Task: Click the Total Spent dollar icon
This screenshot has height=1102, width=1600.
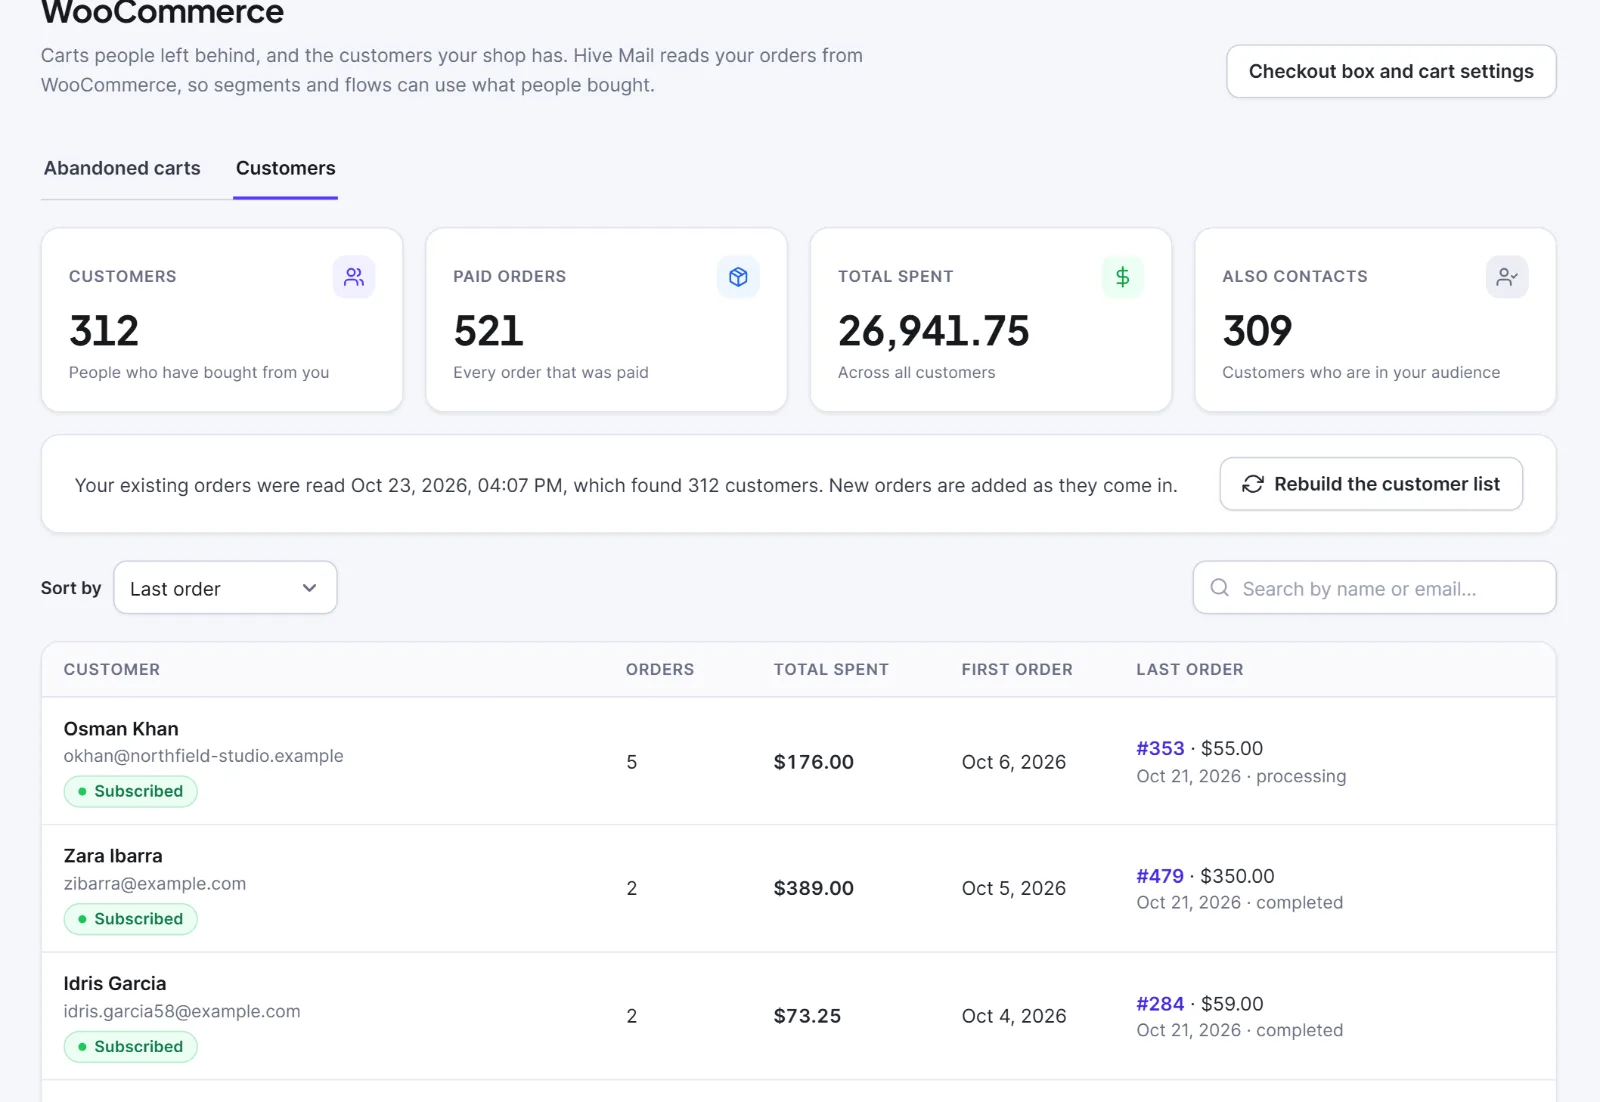Action: pos(1123,277)
